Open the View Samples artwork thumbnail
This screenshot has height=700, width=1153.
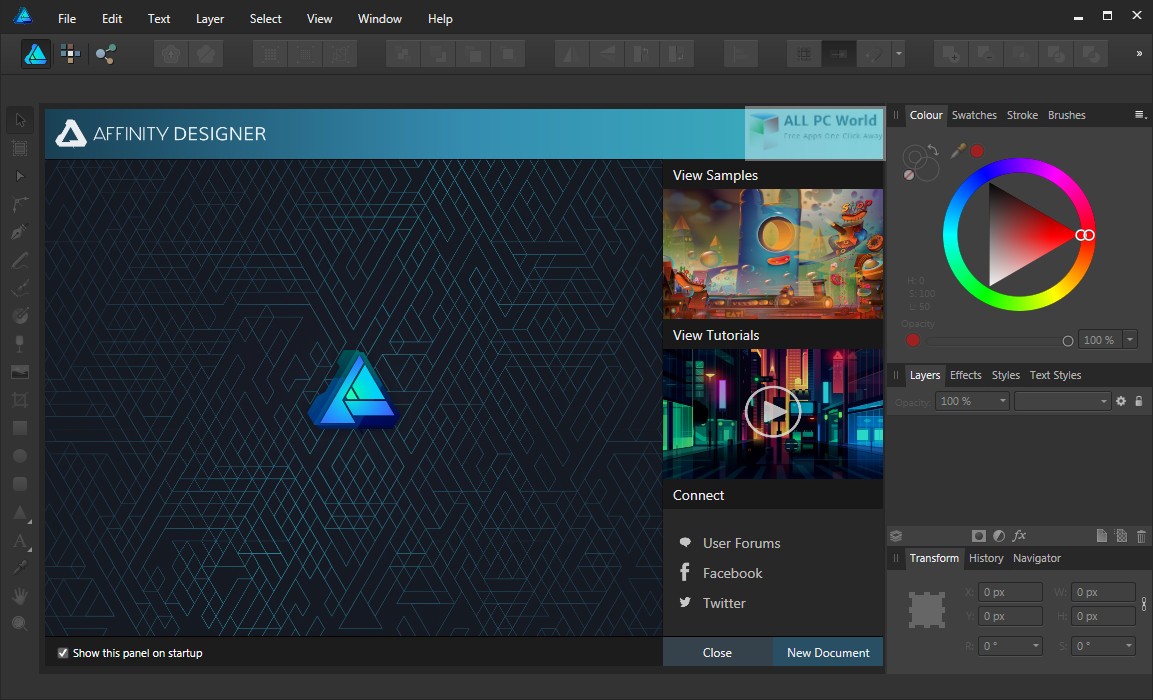click(x=773, y=254)
